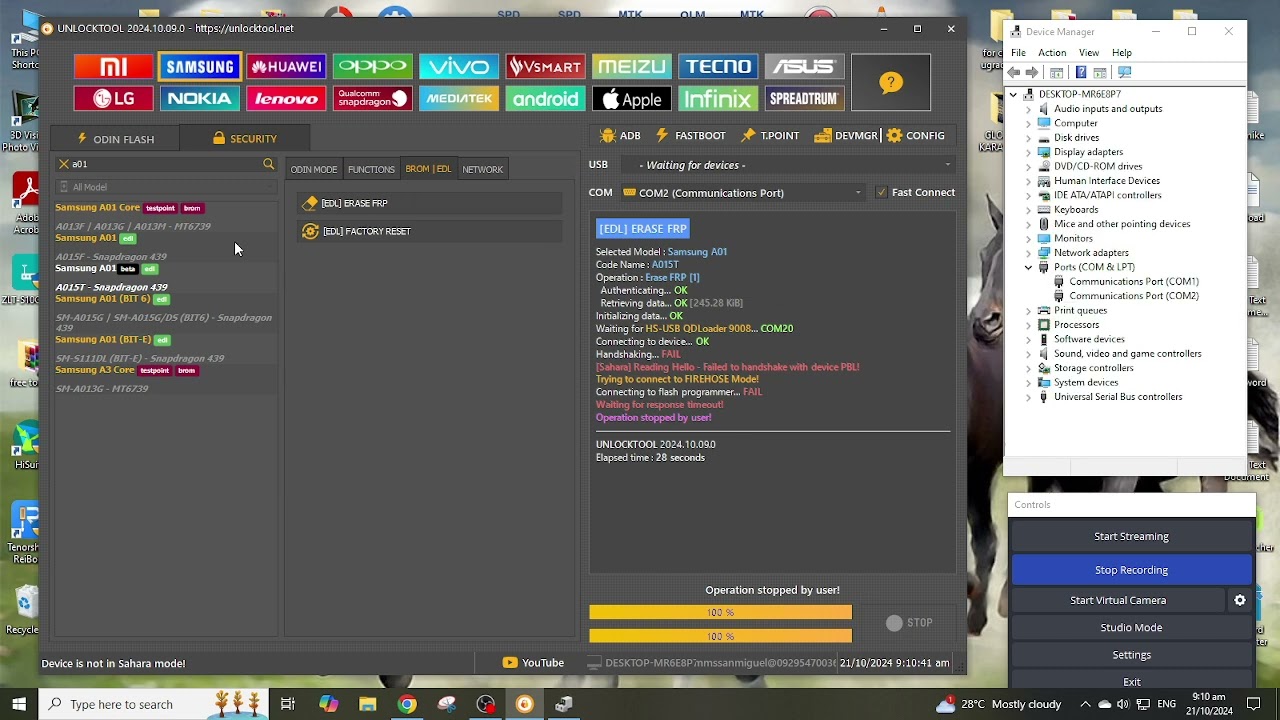Screen dimensions: 1280x720
Task: Click the Device Manager help toolbar icon
Action: click(x=1080, y=72)
